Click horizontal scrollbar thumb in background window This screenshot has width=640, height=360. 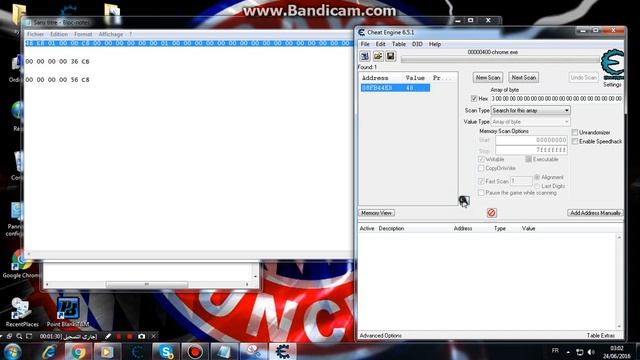tap(147, 284)
